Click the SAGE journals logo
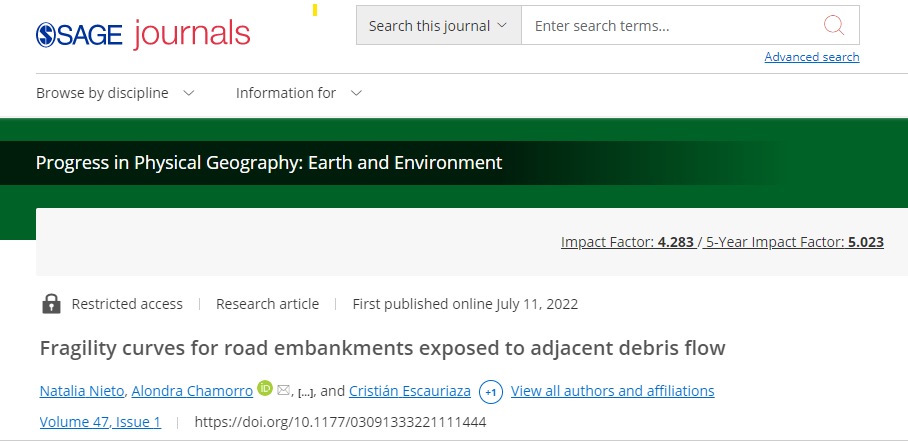The height and width of the screenshot is (443, 908). pyautogui.click(x=143, y=34)
